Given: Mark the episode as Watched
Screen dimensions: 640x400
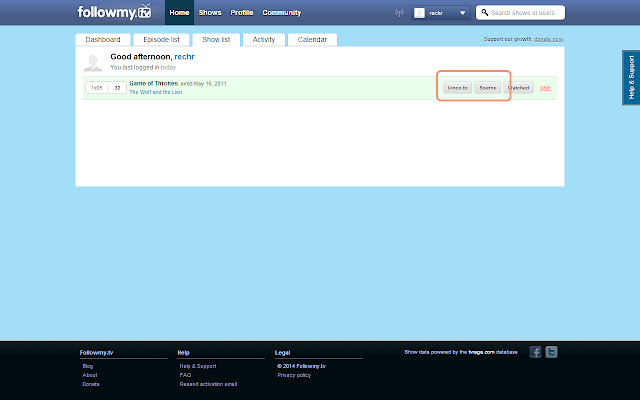Looking at the screenshot, I should pyautogui.click(x=518, y=88).
